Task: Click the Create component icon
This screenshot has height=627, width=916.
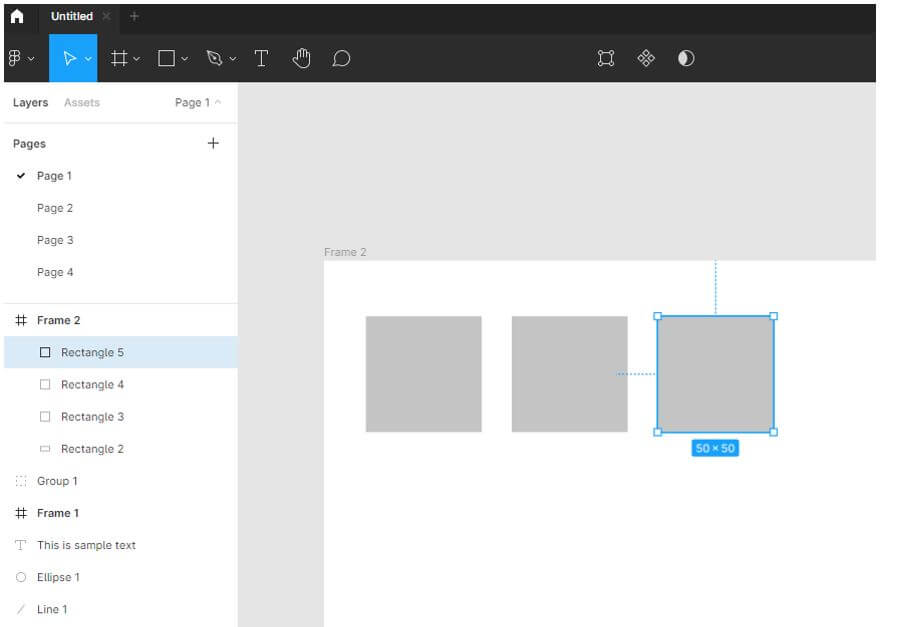Action: coord(646,58)
